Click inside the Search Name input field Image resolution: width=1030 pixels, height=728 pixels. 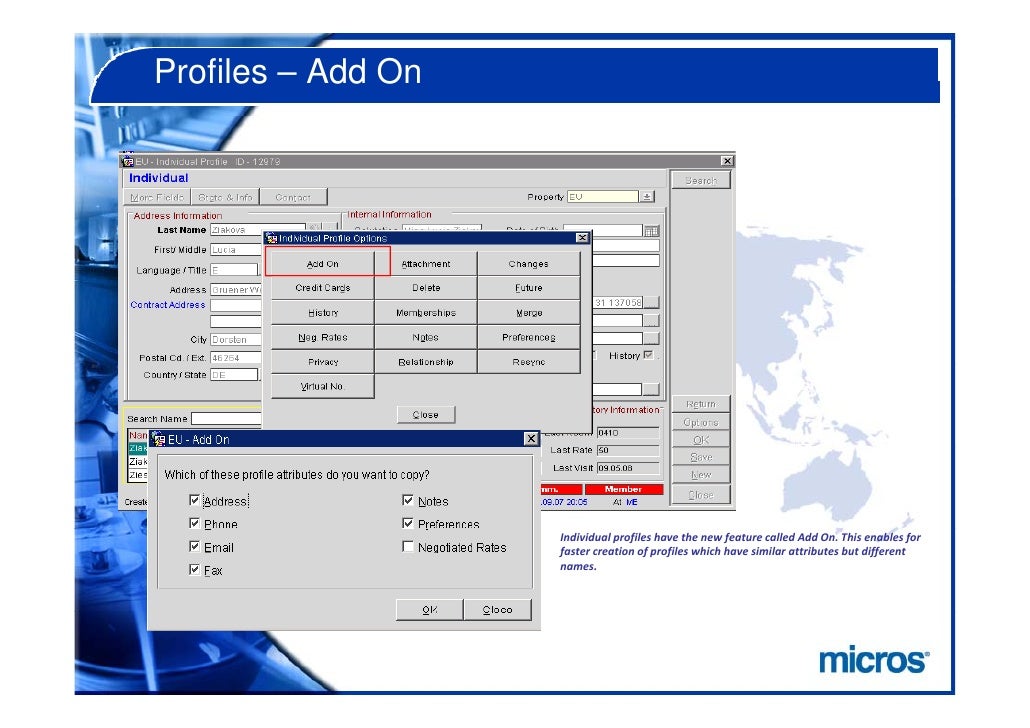226,419
